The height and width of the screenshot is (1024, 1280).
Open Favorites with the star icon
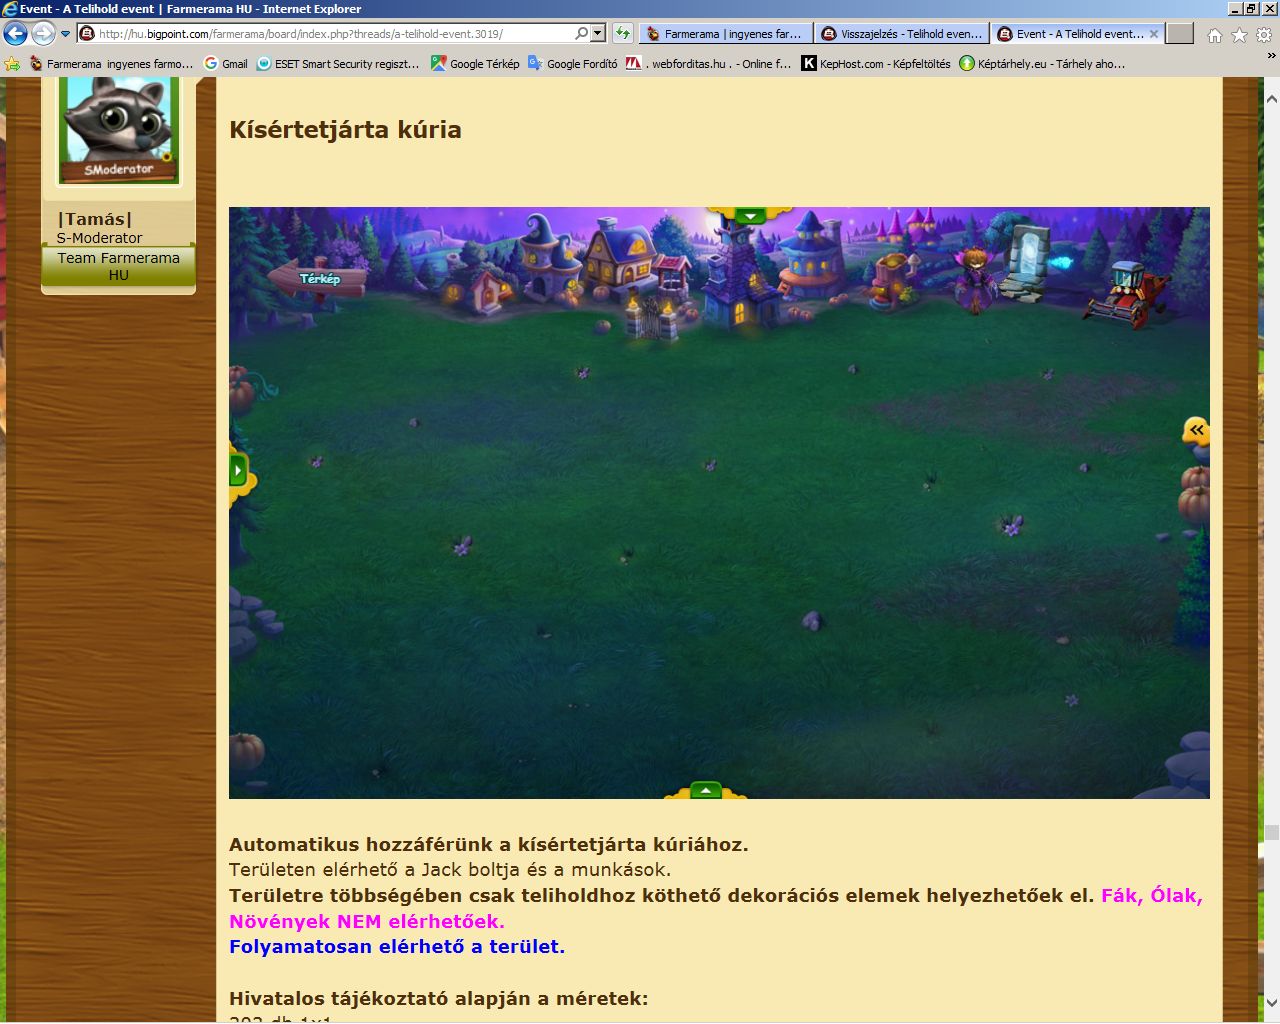click(x=1239, y=35)
